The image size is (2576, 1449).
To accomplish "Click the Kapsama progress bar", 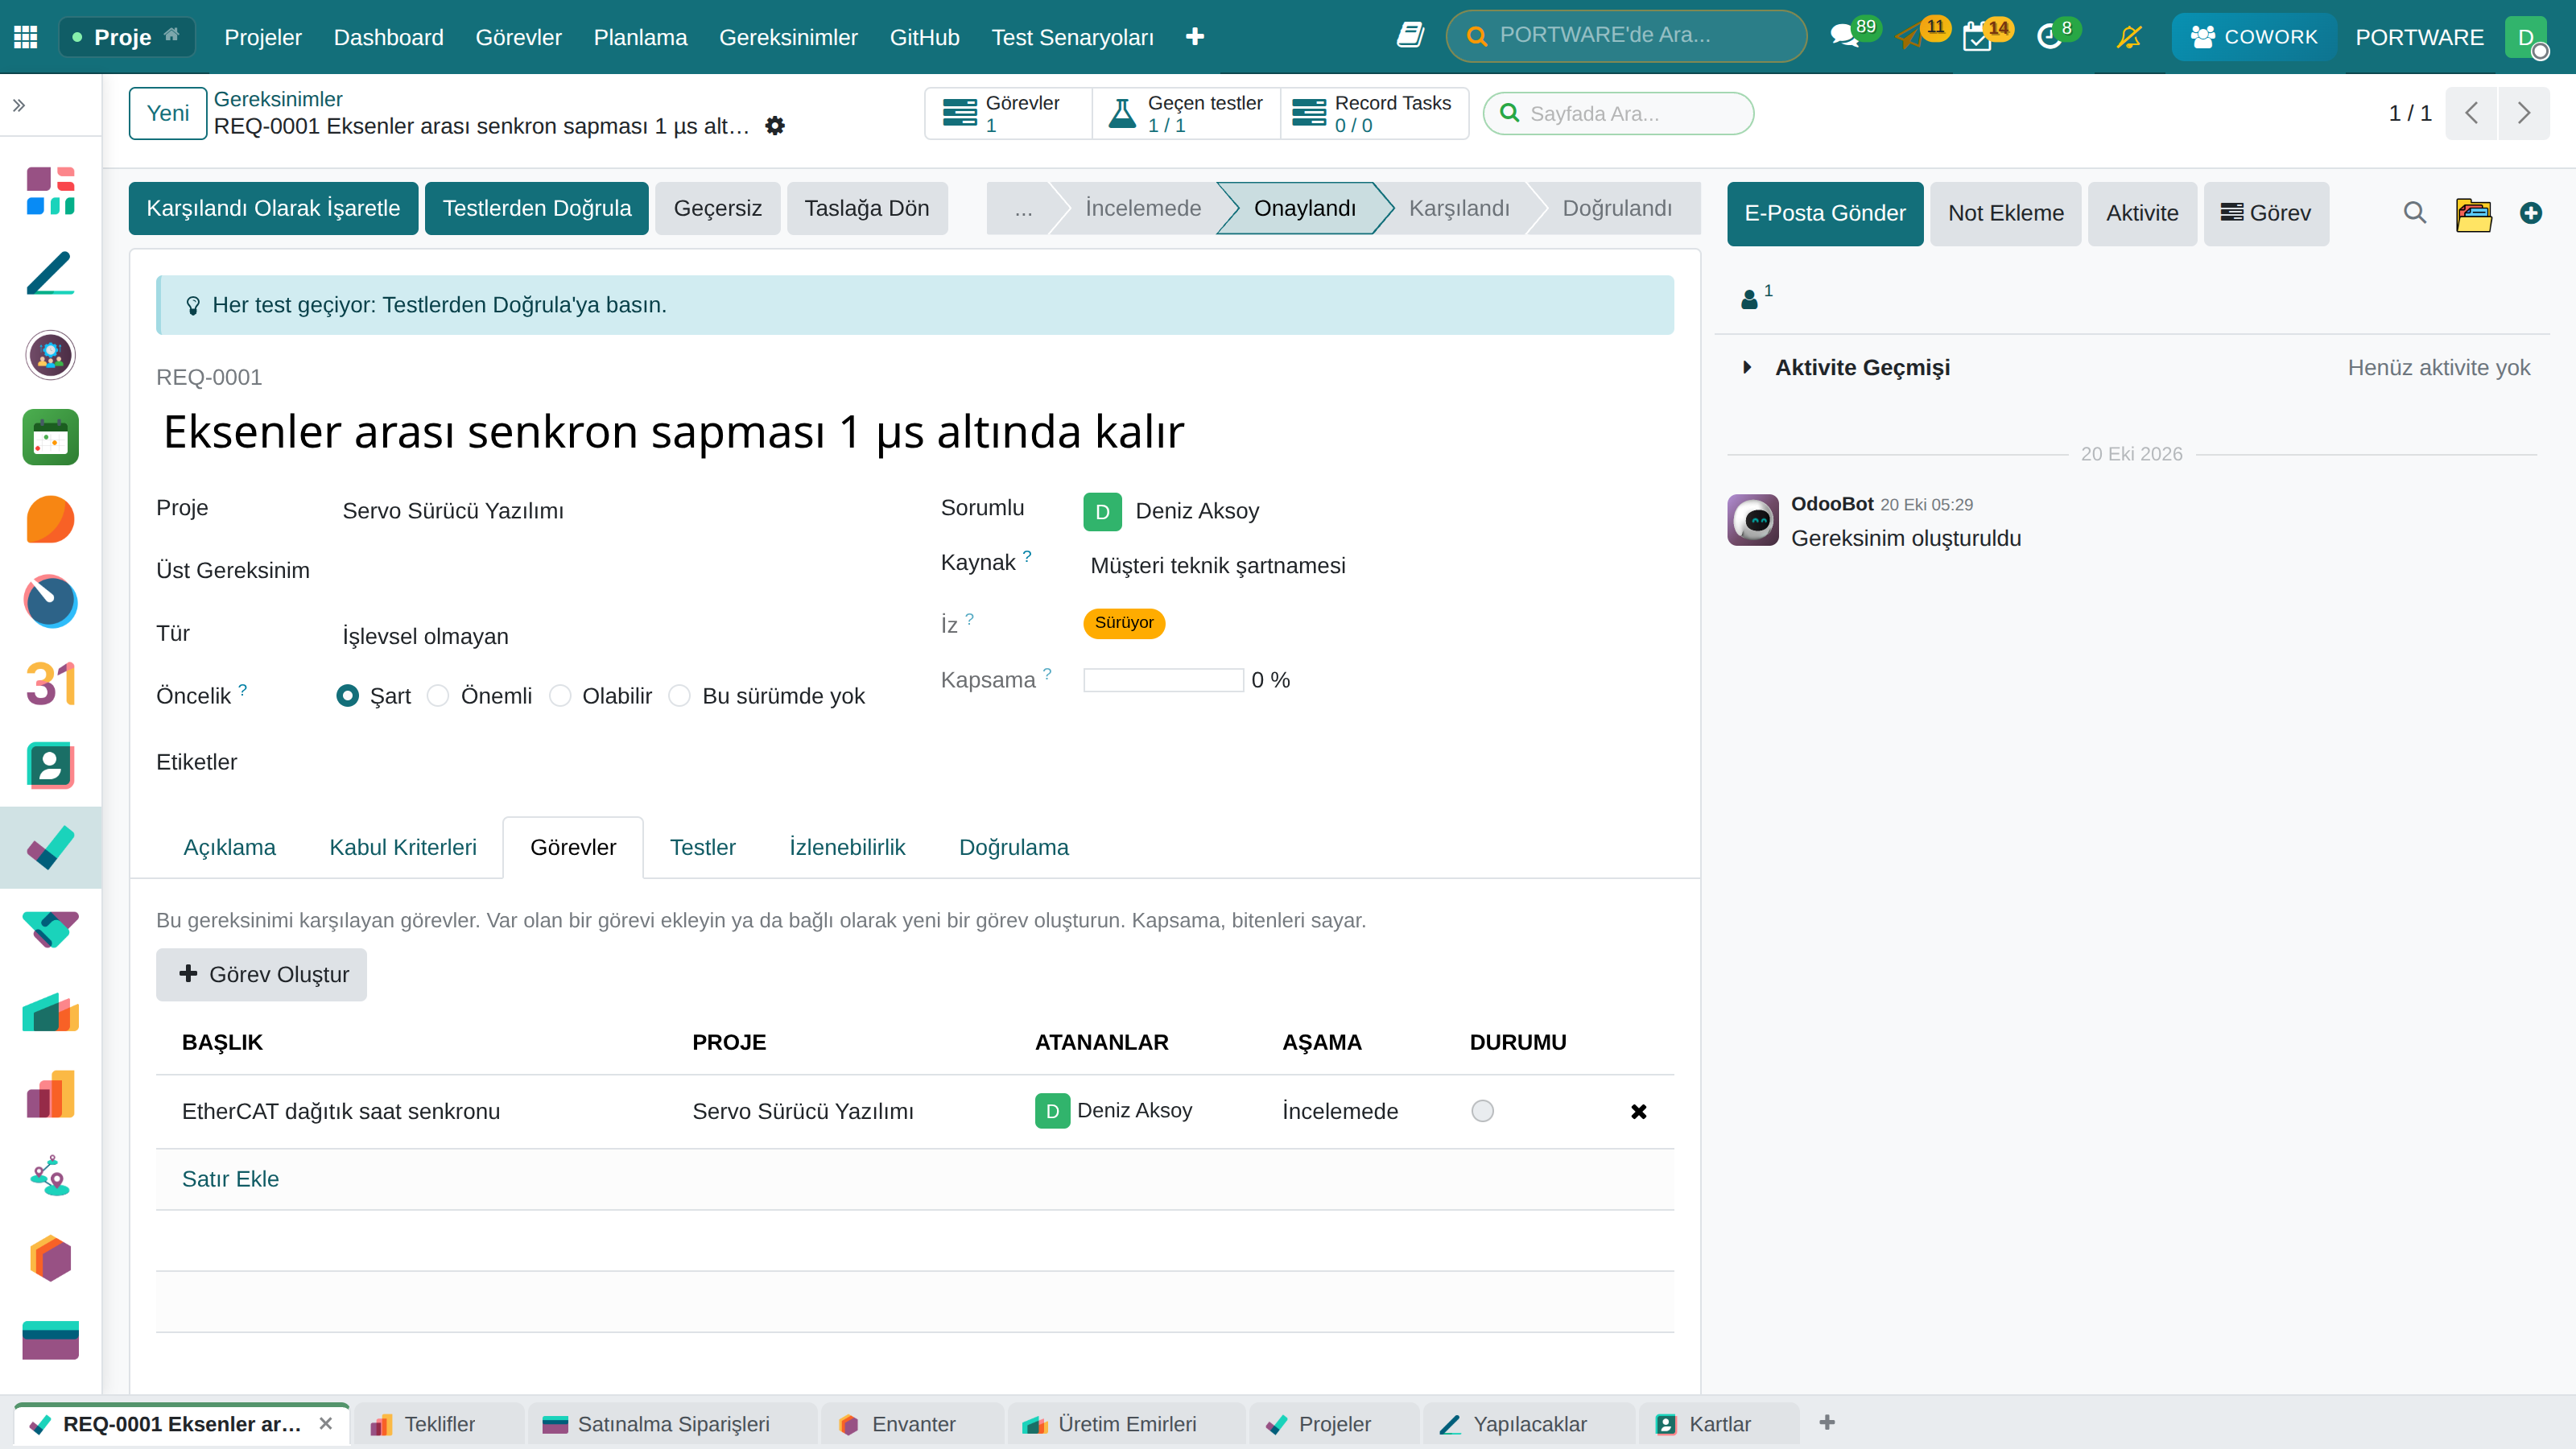I will tap(1163, 680).
